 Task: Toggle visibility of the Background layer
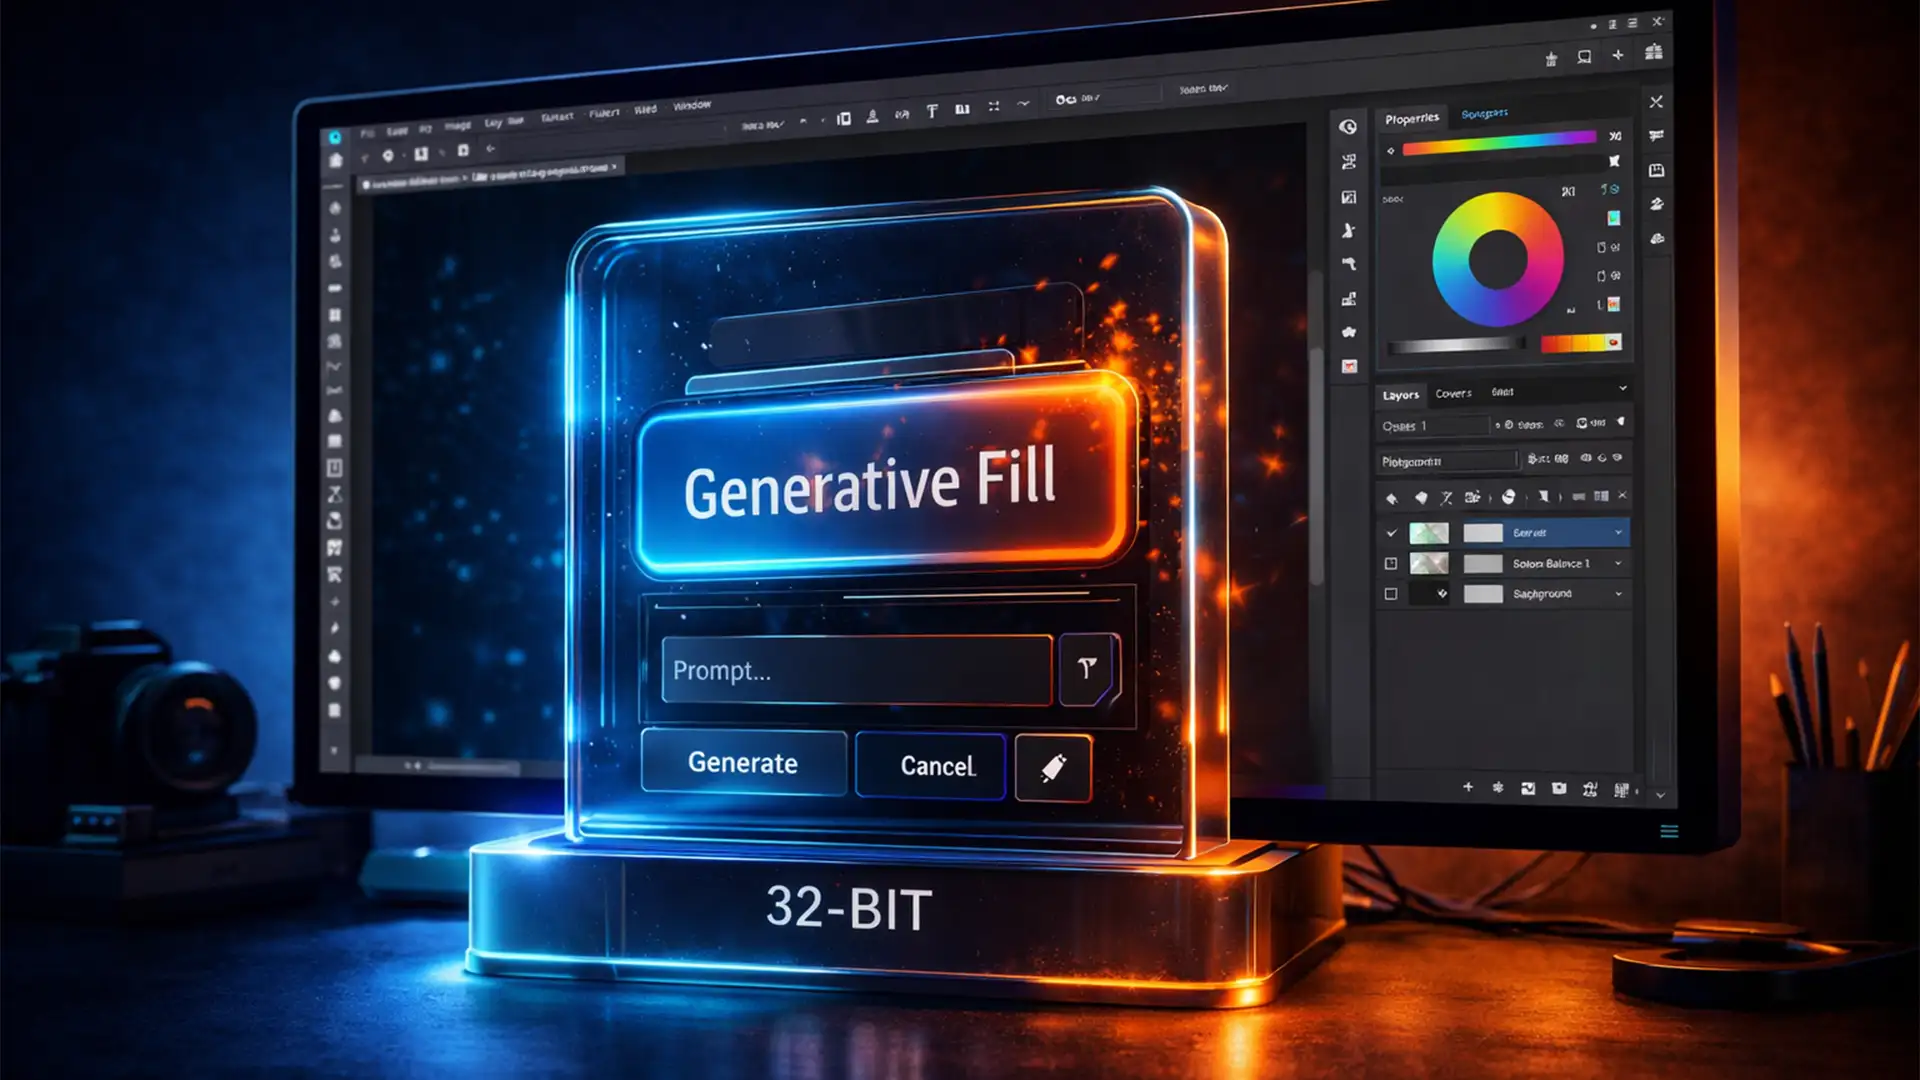[x=1391, y=594]
